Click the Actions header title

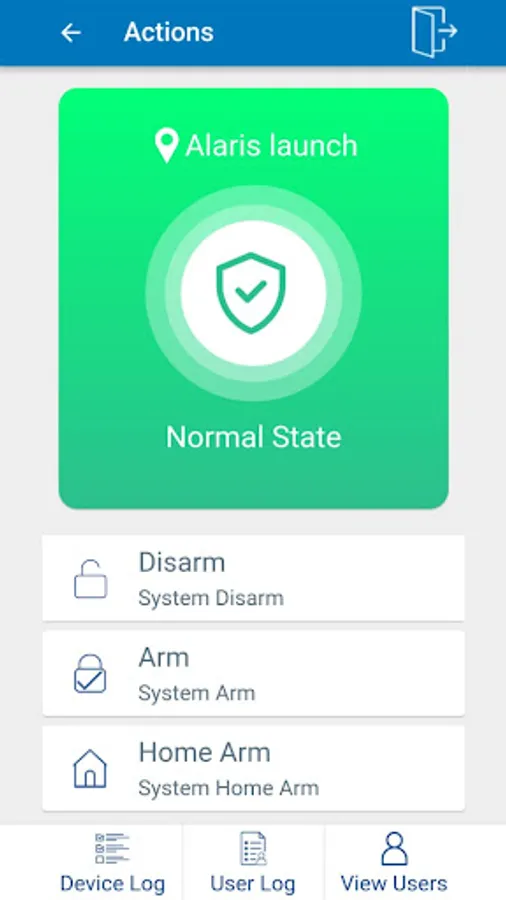click(169, 32)
